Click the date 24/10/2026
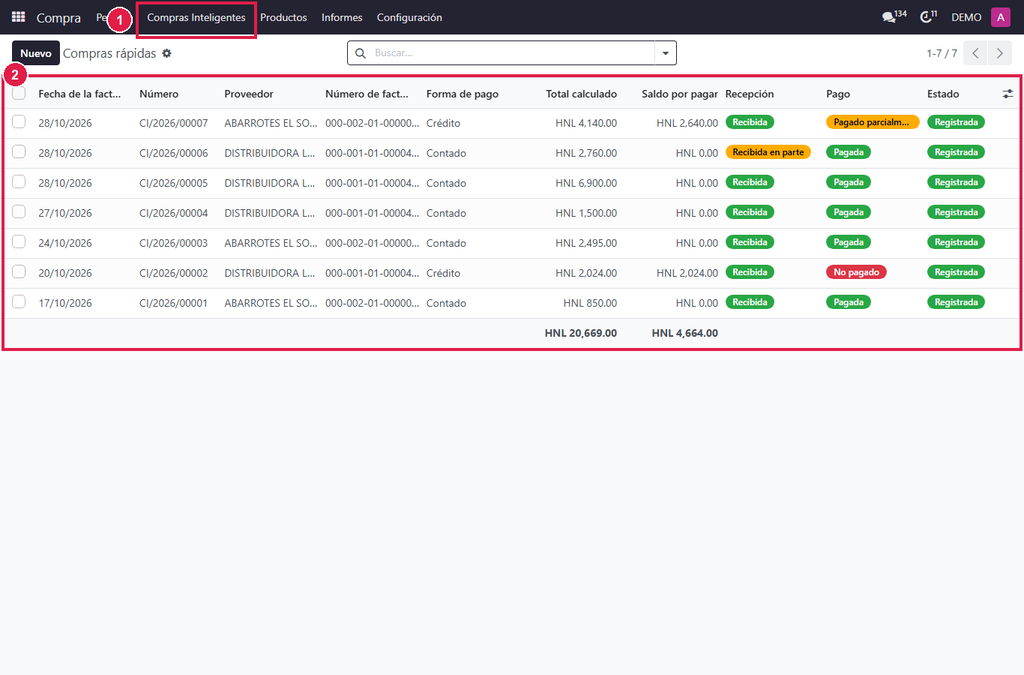This screenshot has height=675, width=1024. [x=65, y=243]
